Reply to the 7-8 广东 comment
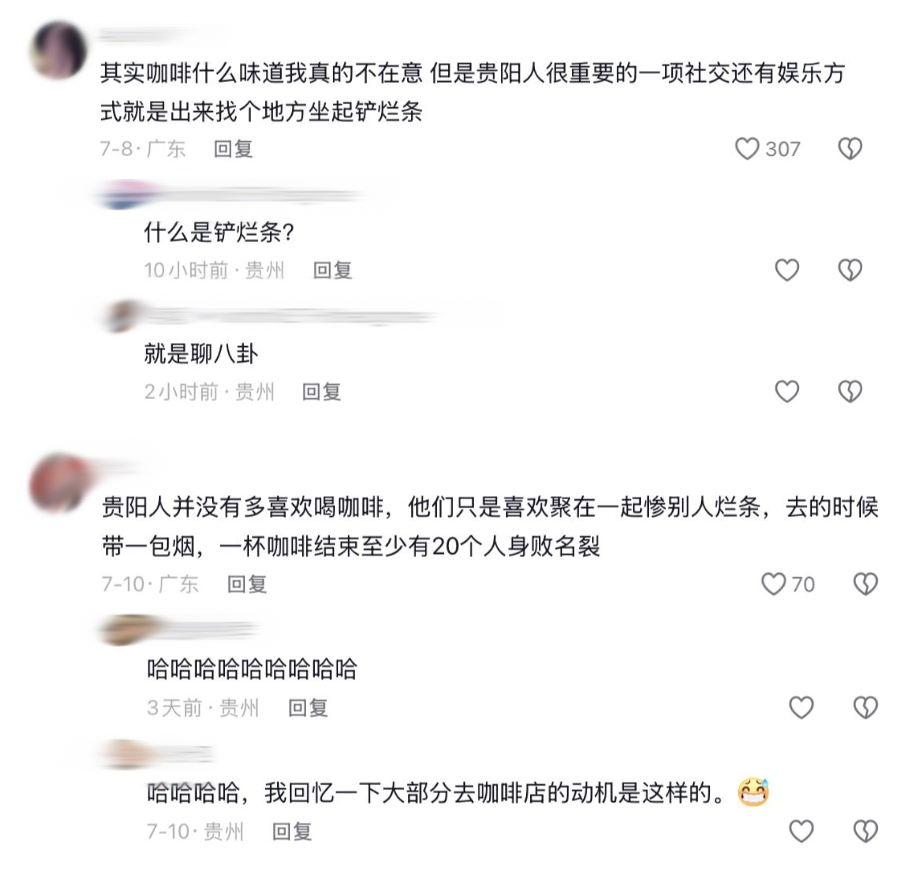 click(233, 149)
